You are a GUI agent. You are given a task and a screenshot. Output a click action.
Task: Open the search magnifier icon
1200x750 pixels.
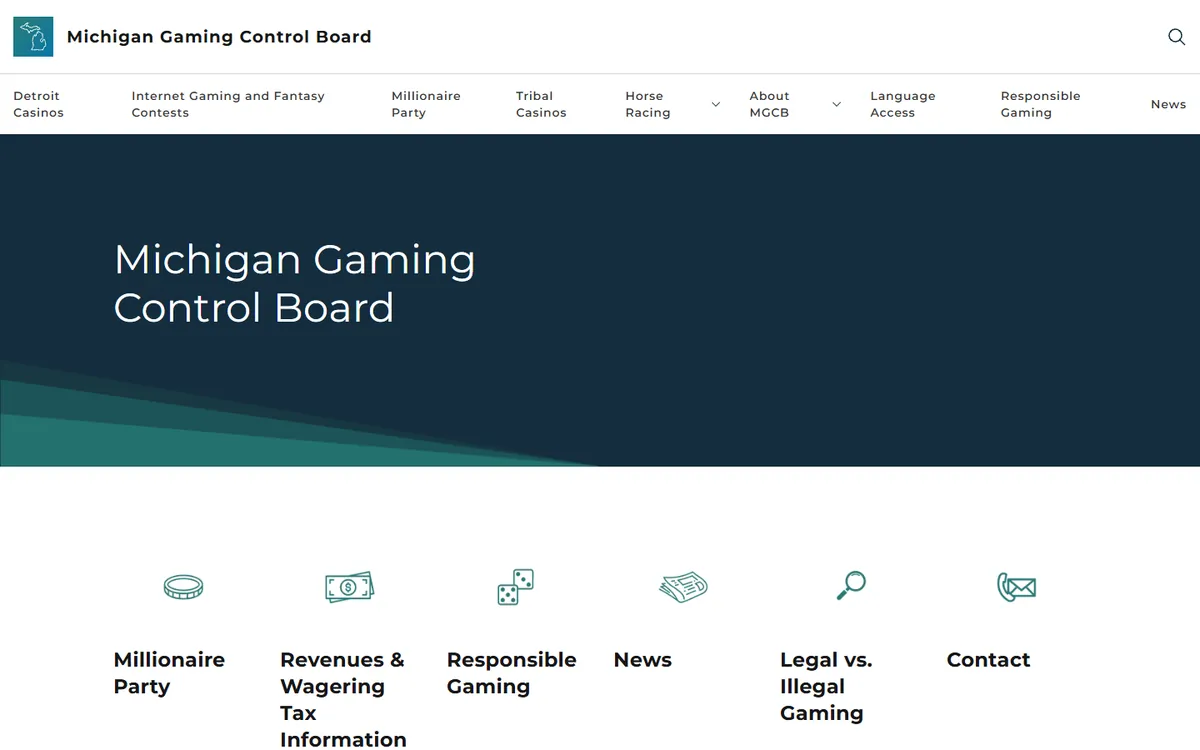[1176, 37]
